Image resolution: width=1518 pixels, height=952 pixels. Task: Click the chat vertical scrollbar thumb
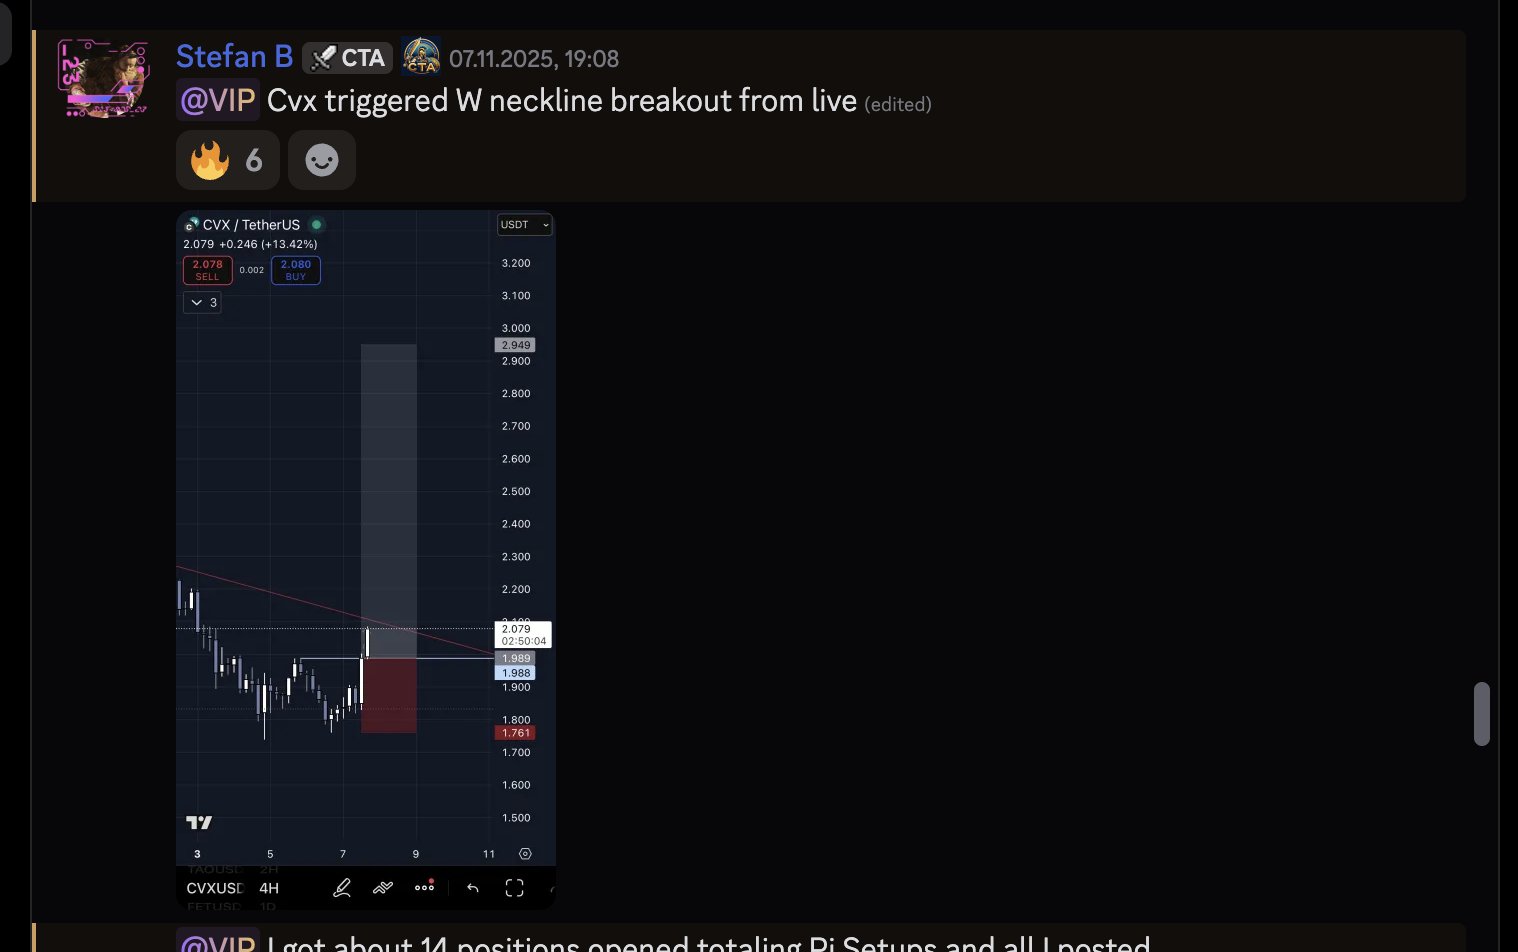(x=1482, y=714)
